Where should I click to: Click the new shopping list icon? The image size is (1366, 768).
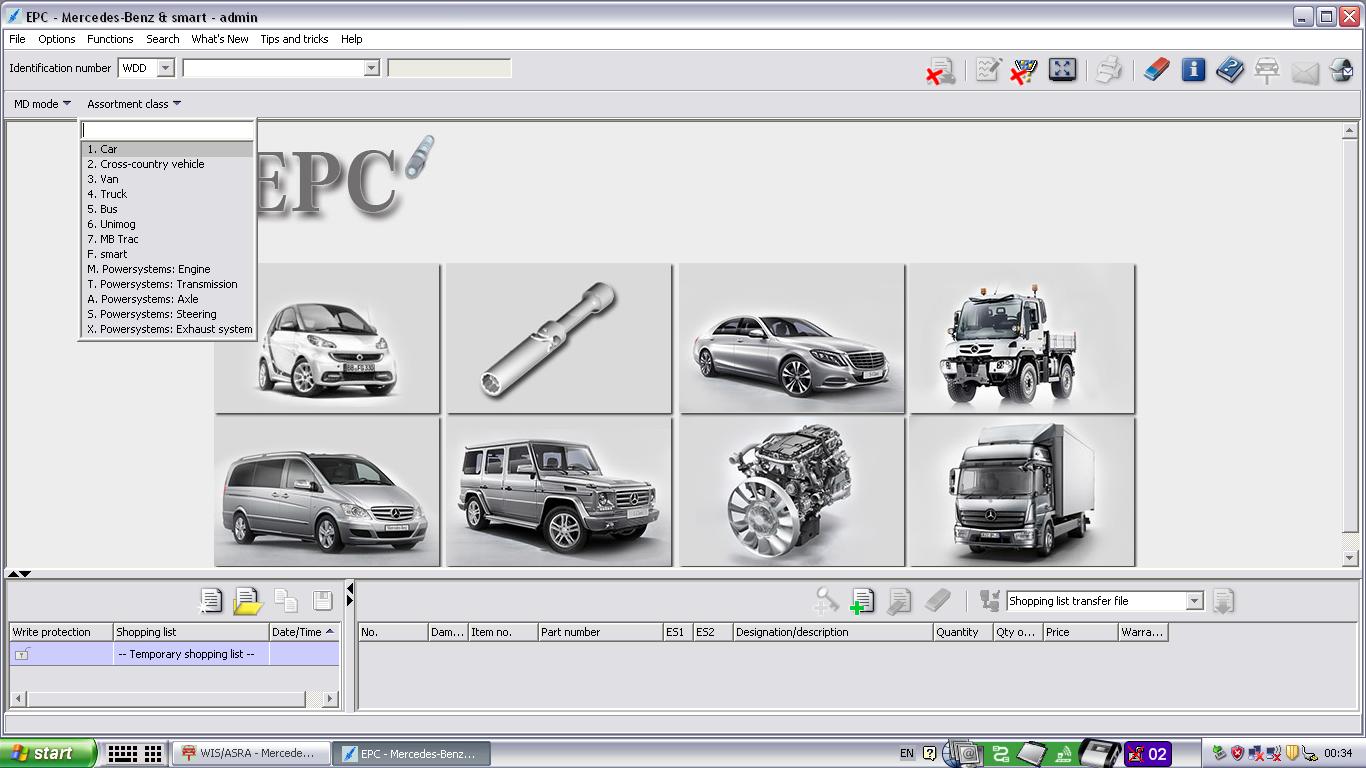[x=211, y=600]
